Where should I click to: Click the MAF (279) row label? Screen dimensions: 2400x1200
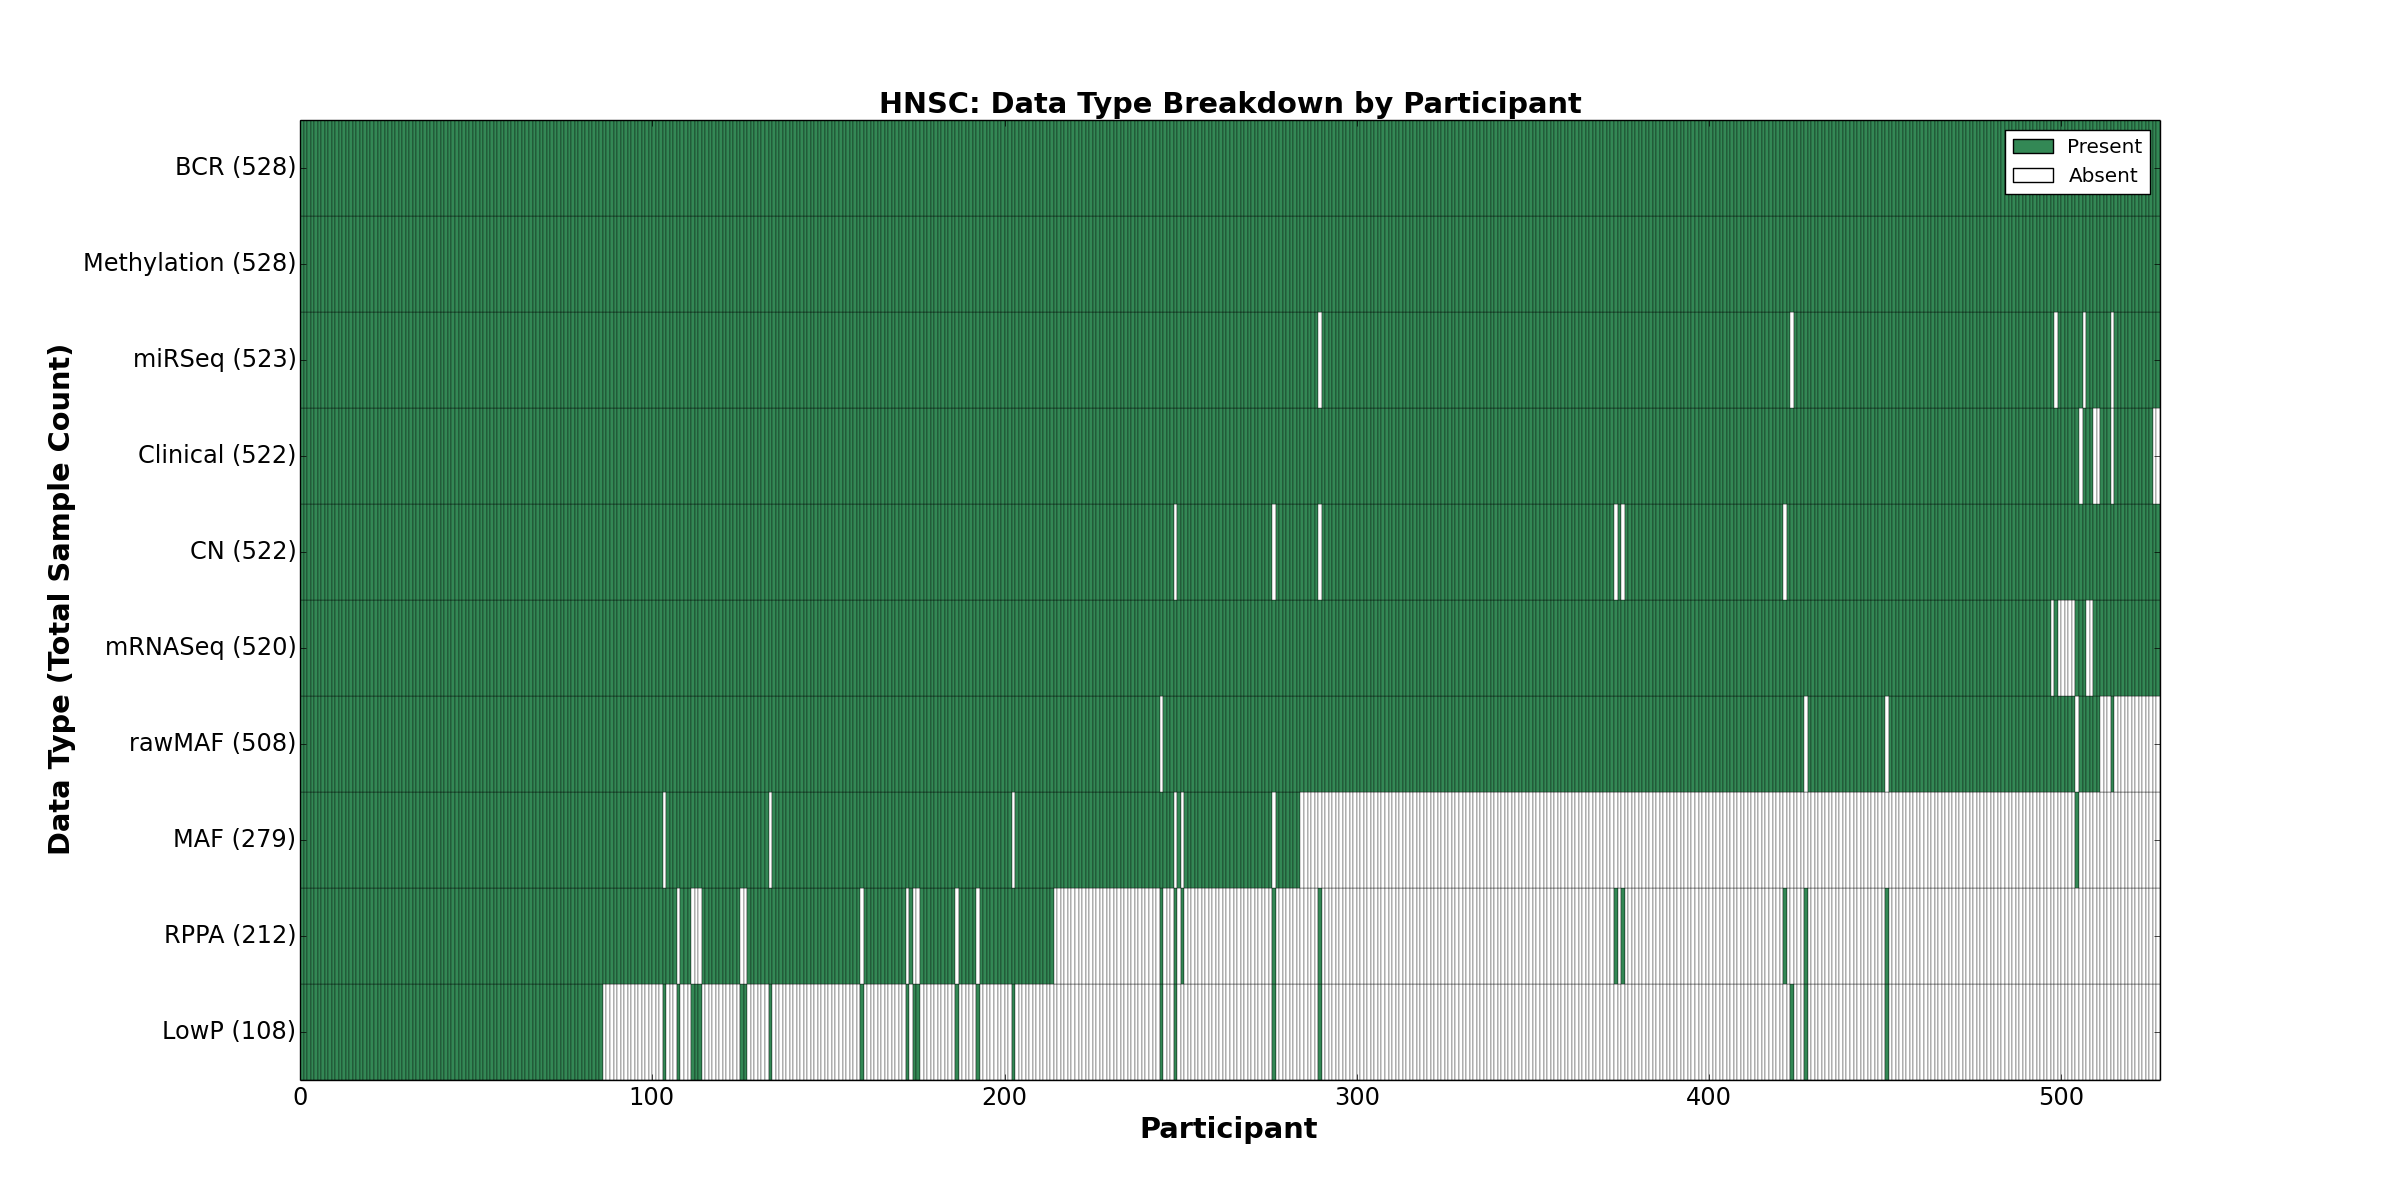point(234,839)
